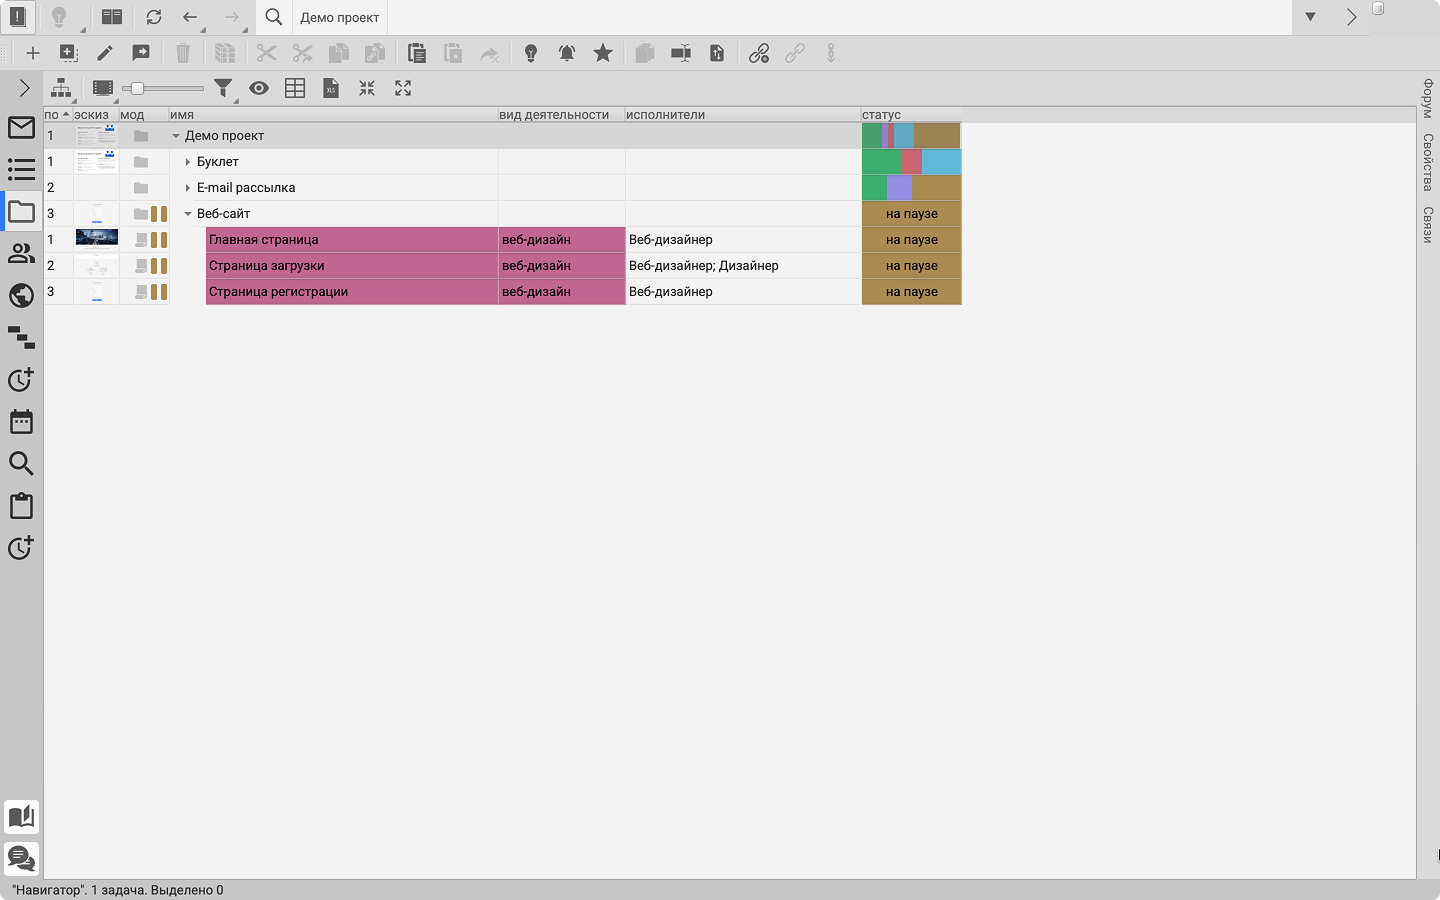Toggle the eye visibility icon in view toolbar
Image resolution: width=1440 pixels, height=900 pixels.
pos(259,89)
